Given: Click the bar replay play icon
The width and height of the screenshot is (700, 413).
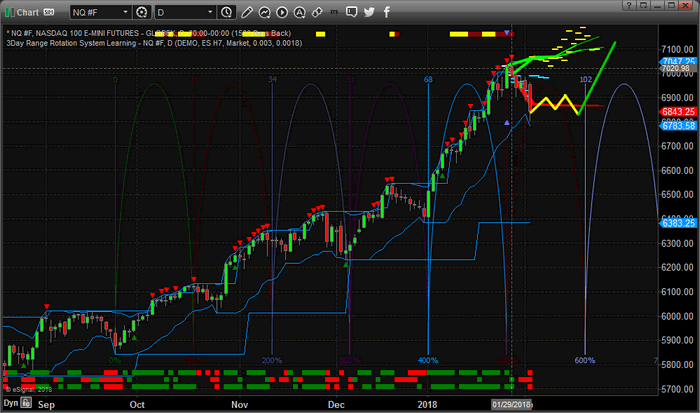Looking at the screenshot, I should 282,13.
